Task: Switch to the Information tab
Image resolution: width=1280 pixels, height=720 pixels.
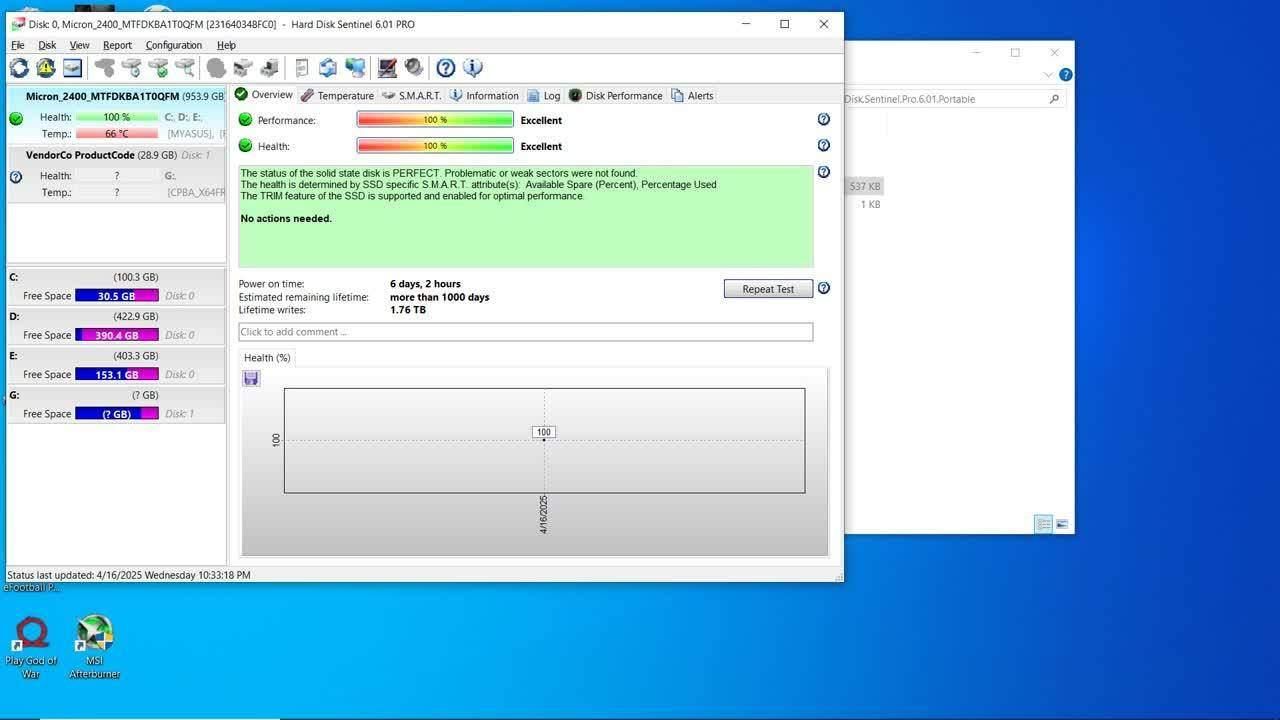Action: click(484, 95)
